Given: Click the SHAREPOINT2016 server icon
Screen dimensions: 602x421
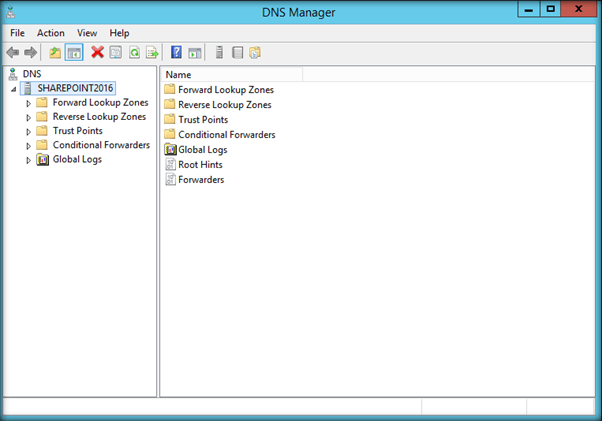Looking at the screenshot, I should 28,88.
